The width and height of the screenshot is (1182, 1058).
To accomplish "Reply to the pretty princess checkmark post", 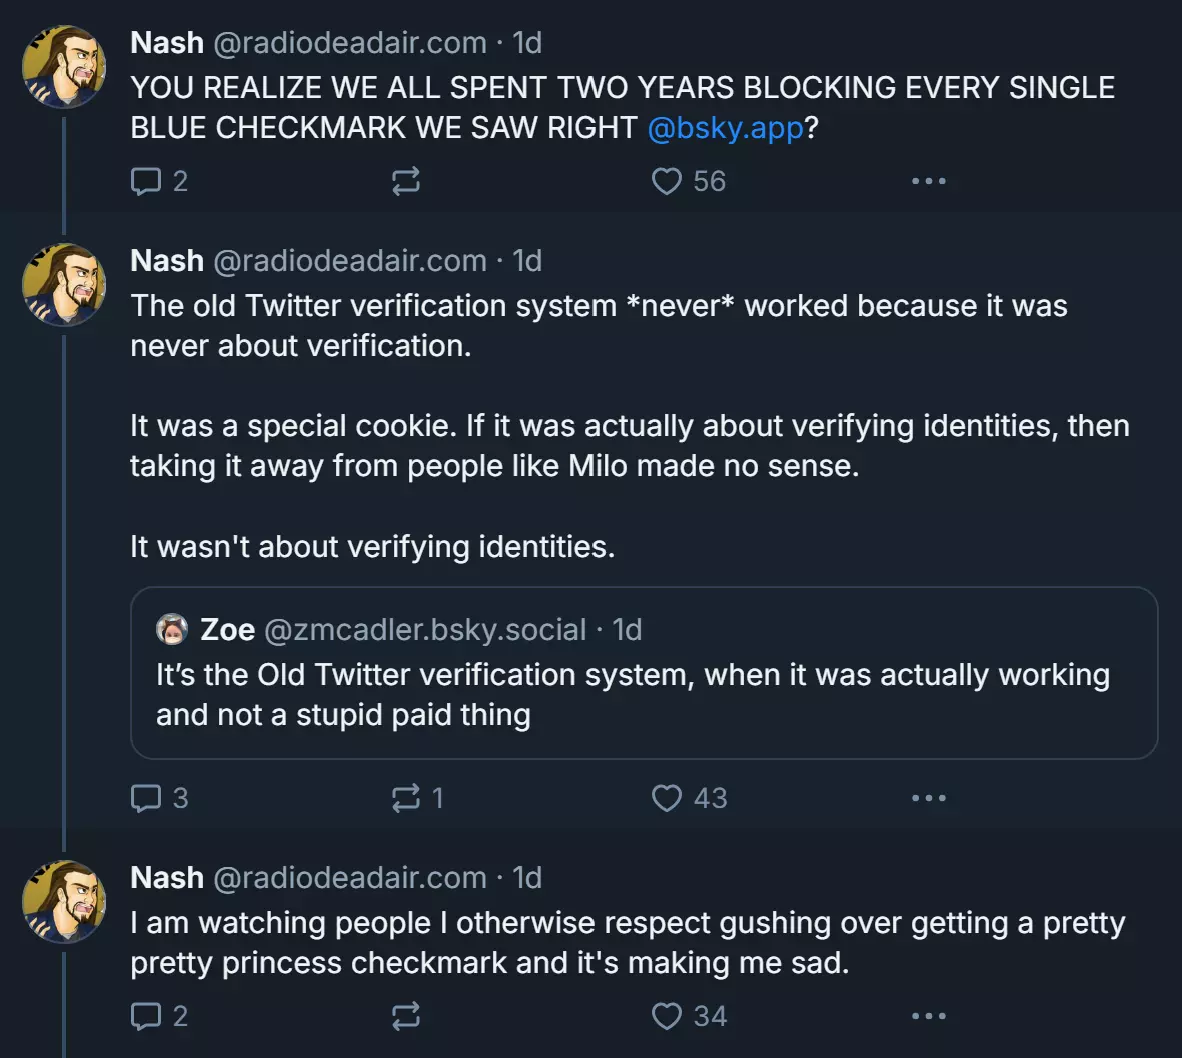I will coord(158,1016).
